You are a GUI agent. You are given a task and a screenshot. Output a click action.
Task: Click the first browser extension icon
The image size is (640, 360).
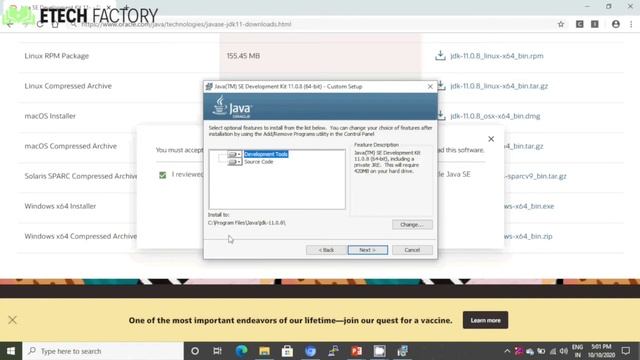(x=580, y=24)
